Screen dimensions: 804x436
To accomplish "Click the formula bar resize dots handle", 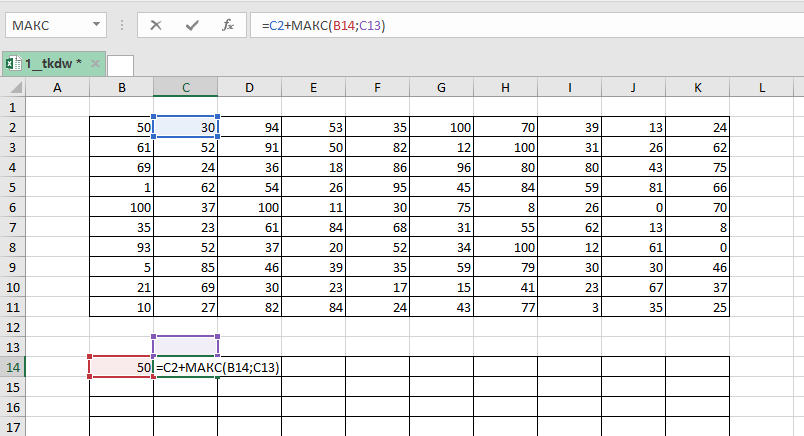I will point(122,25).
